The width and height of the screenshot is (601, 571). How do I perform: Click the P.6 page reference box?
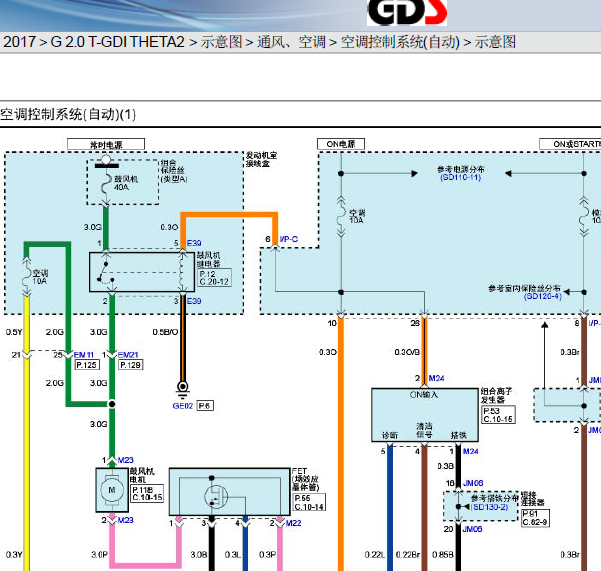point(205,406)
